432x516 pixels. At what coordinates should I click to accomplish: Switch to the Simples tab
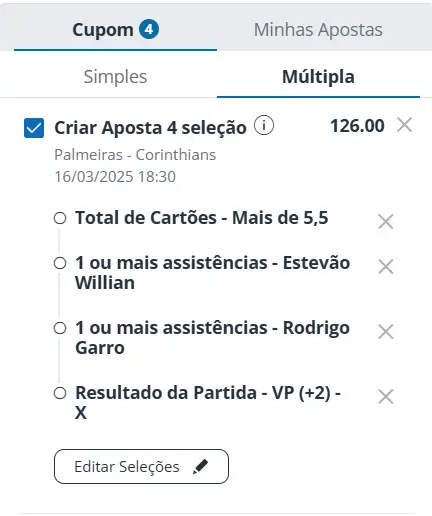pyautogui.click(x=115, y=77)
